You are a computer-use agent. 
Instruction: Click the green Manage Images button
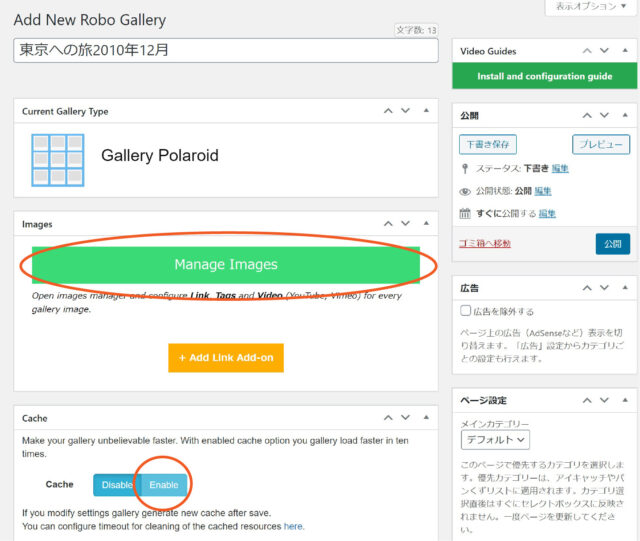click(226, 264)
